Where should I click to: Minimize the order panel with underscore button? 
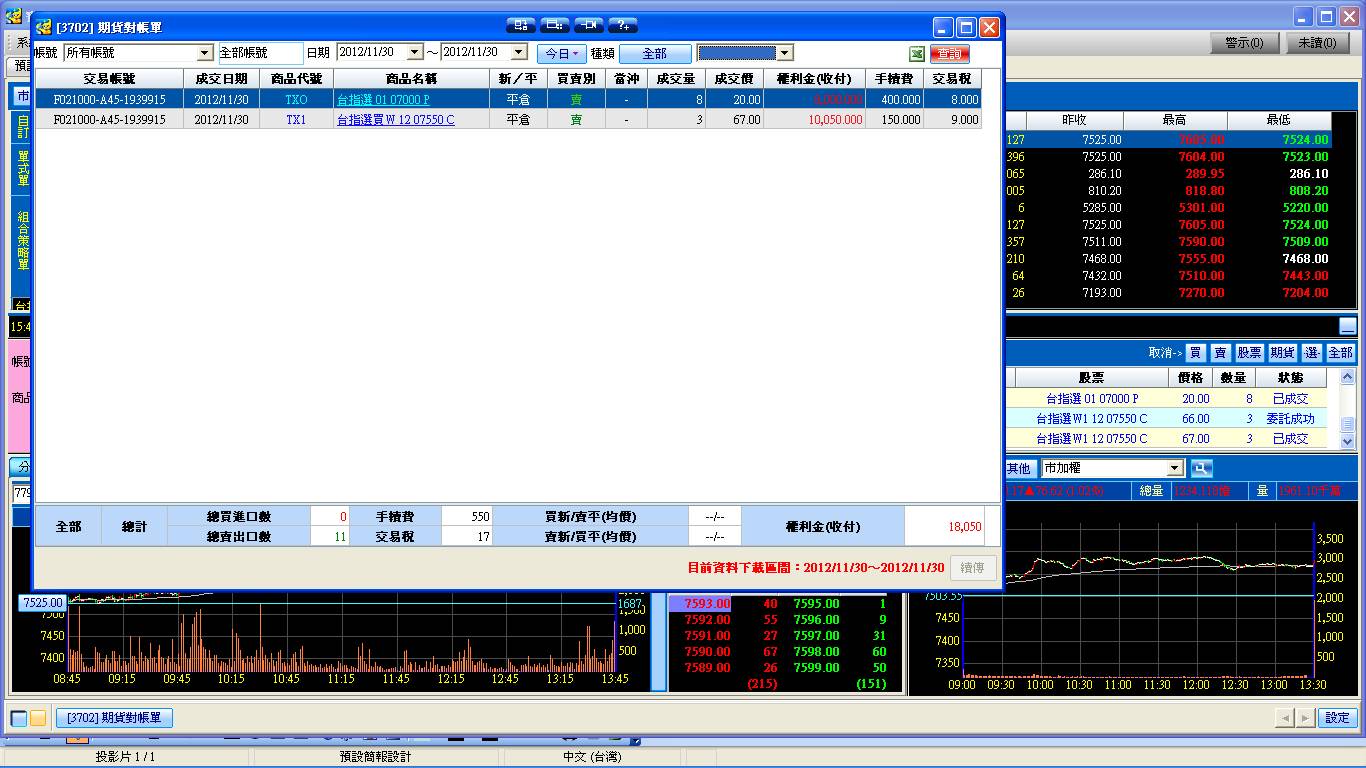point(1348,326)
